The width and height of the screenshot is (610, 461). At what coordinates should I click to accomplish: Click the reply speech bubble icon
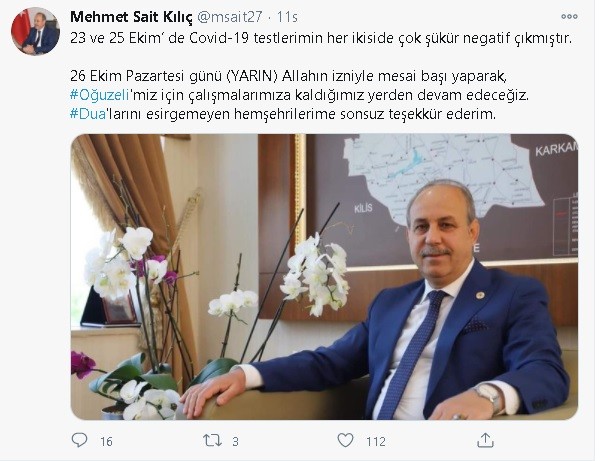click(79, 440)
